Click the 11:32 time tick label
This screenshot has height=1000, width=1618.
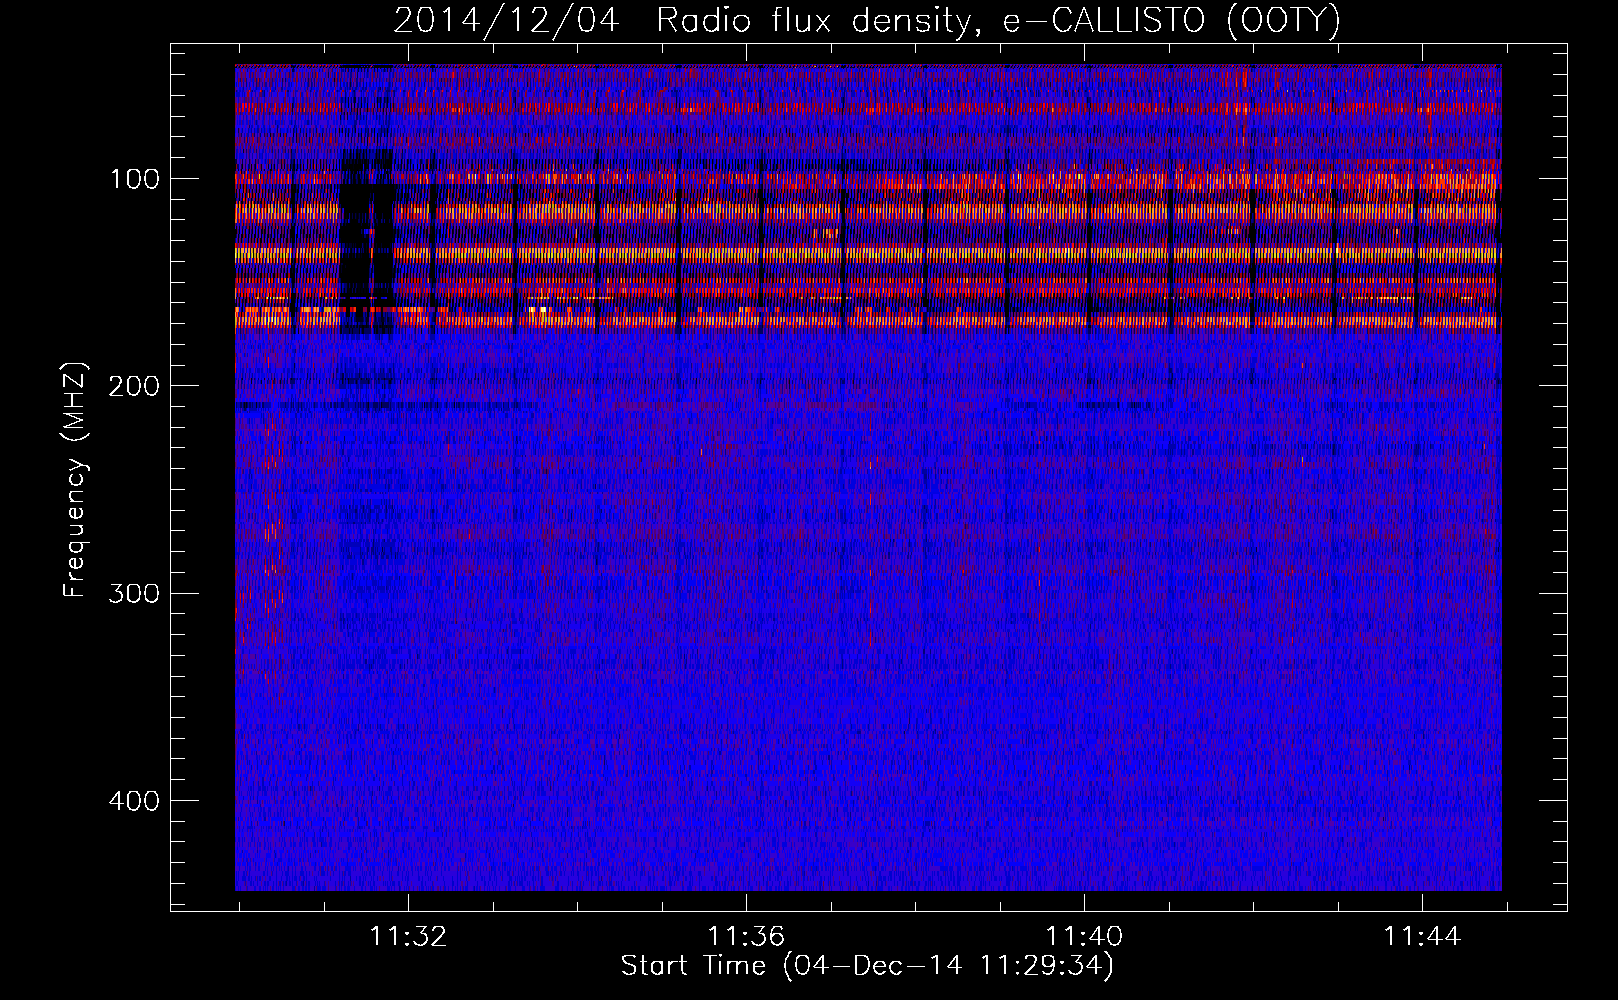pyautogui.click(x=408, y=937)
